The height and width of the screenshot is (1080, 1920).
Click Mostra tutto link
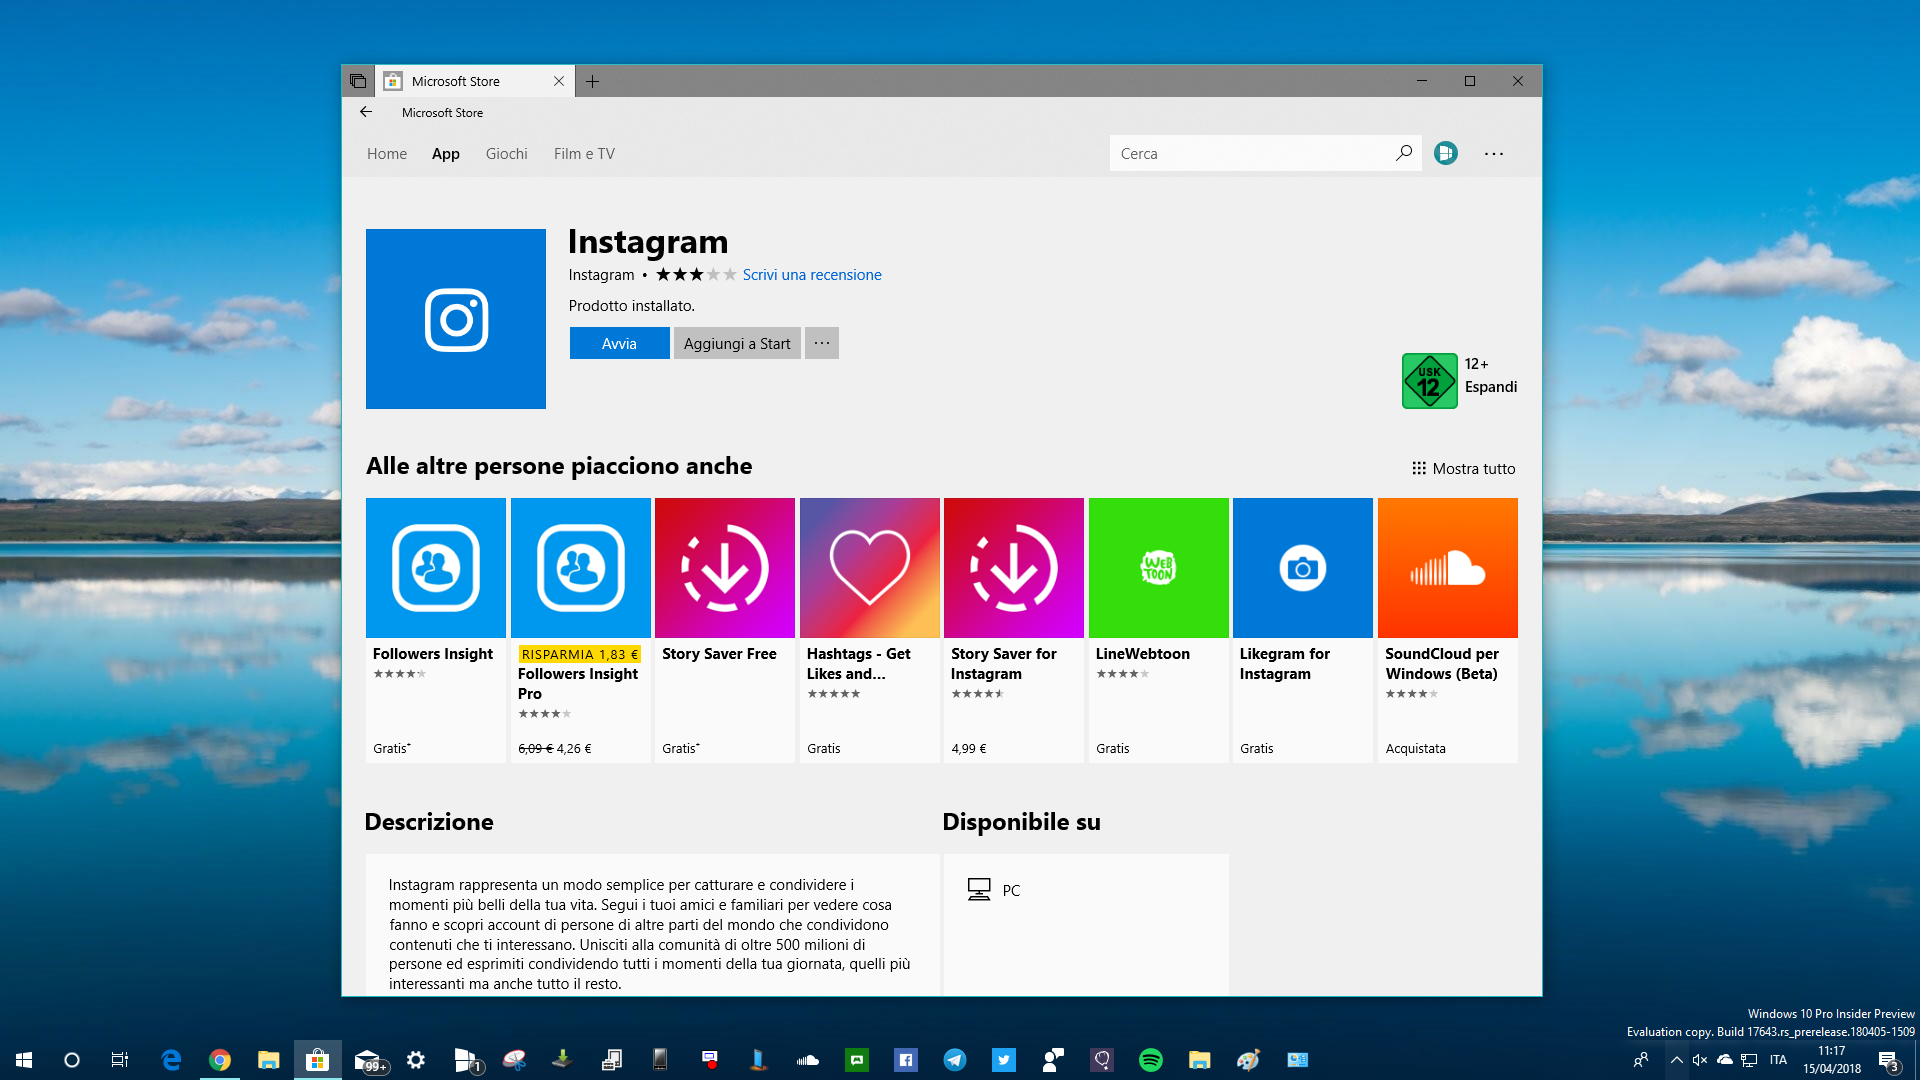tap(1463, 468)
